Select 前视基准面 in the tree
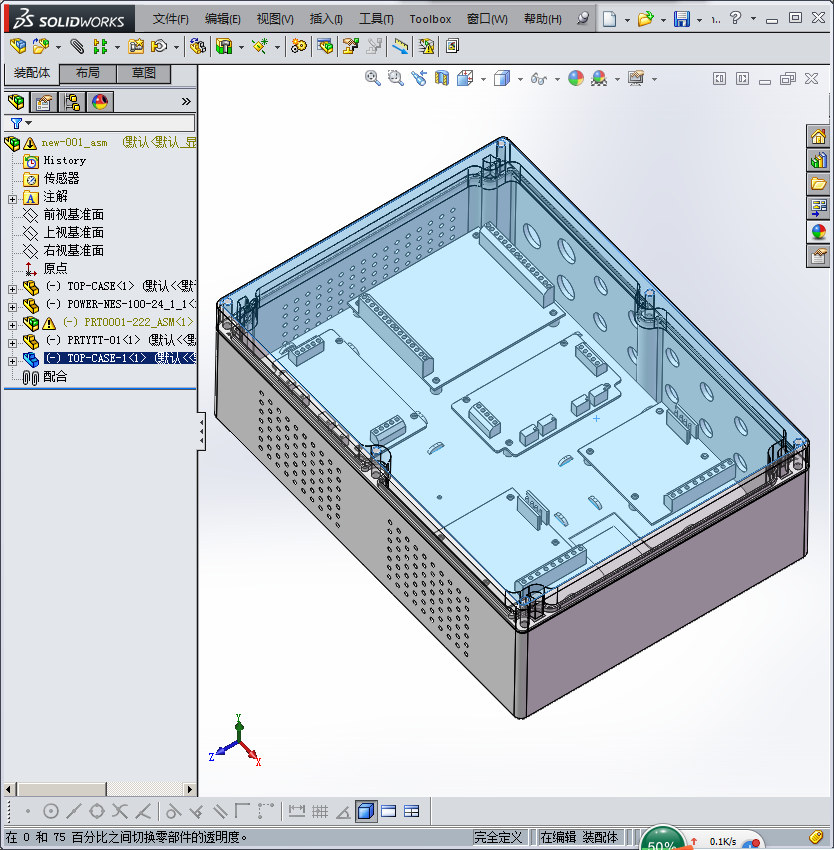The image size is (834, 850). click(73, 215)
